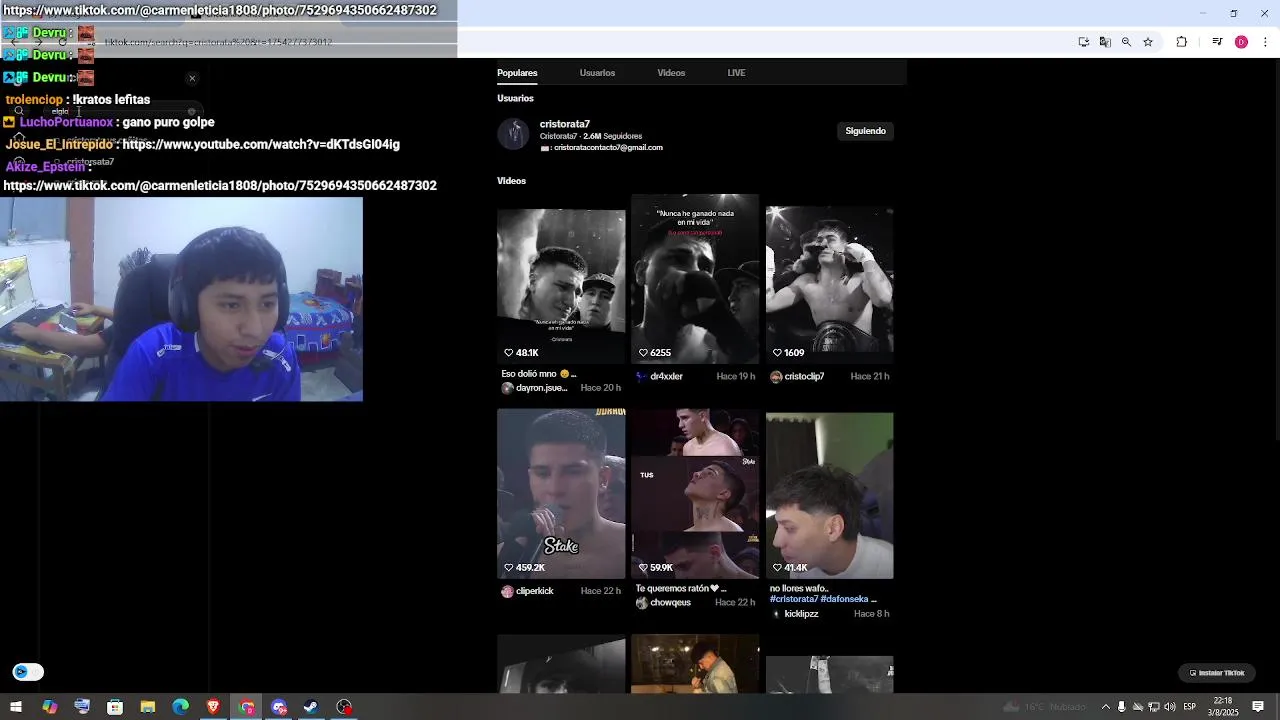Close the overlay with the X icon
The height and width of the screenshot is (720, 1280).
point(192,78)
